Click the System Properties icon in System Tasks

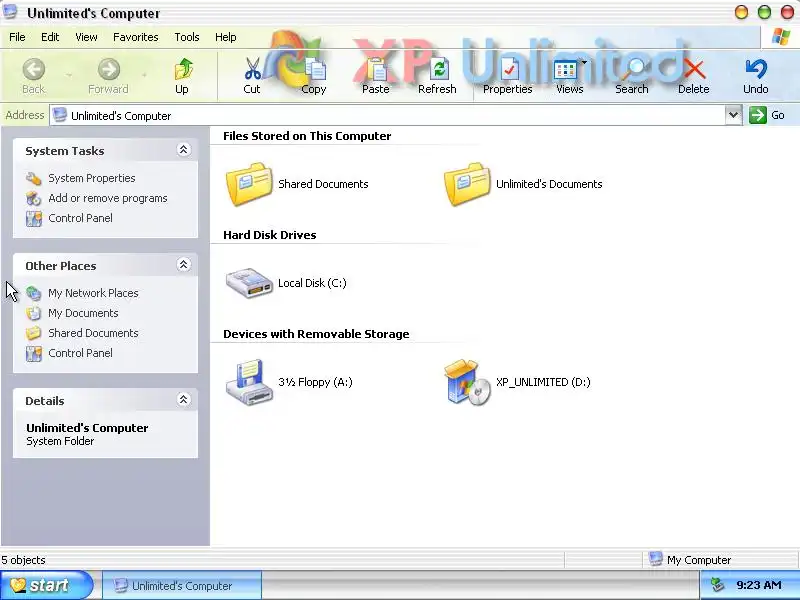[34, 179]
